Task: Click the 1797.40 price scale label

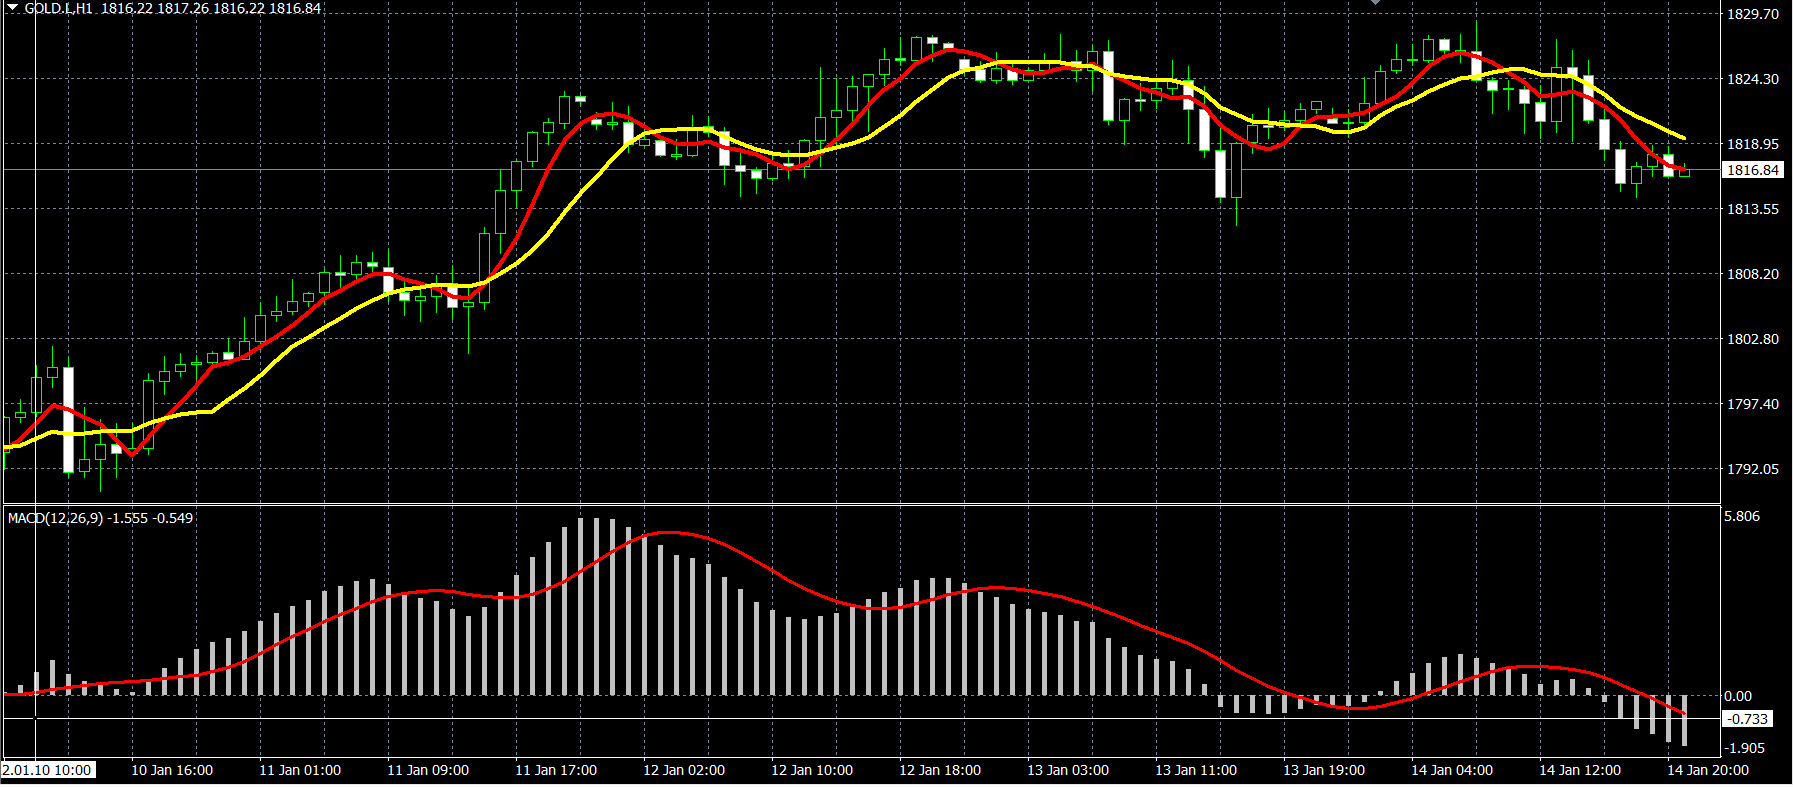Action: [1753, 404]
